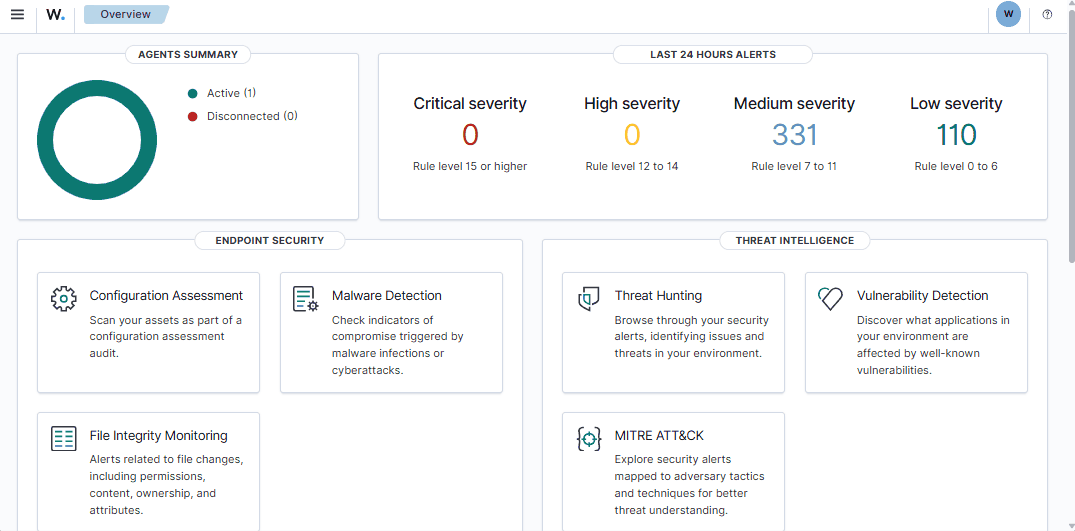This screenshot has height=531, width=1075.
Task: Open the hamburger navigation menu
Action: pyautogui.click(x=18, y=14)
